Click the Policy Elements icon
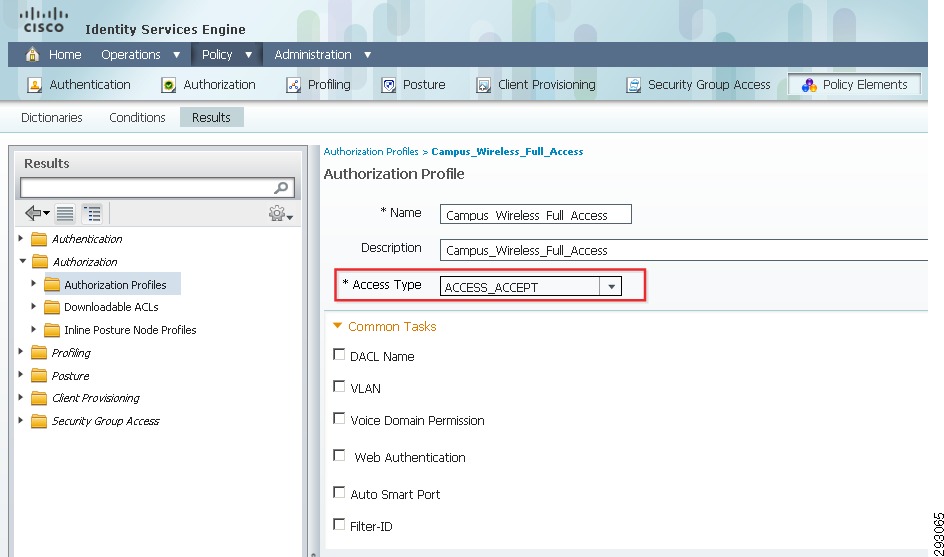 point(809,86)
